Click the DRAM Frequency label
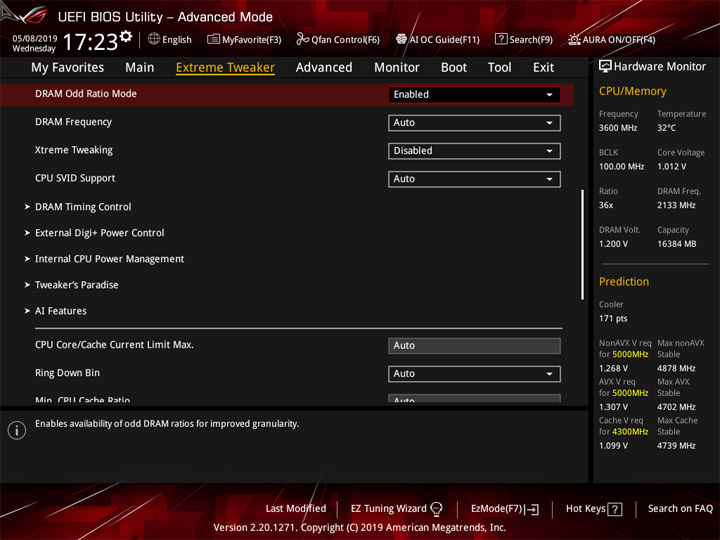Image resolution: width=720 pixels, height=540 pixels. pos(73,122)
